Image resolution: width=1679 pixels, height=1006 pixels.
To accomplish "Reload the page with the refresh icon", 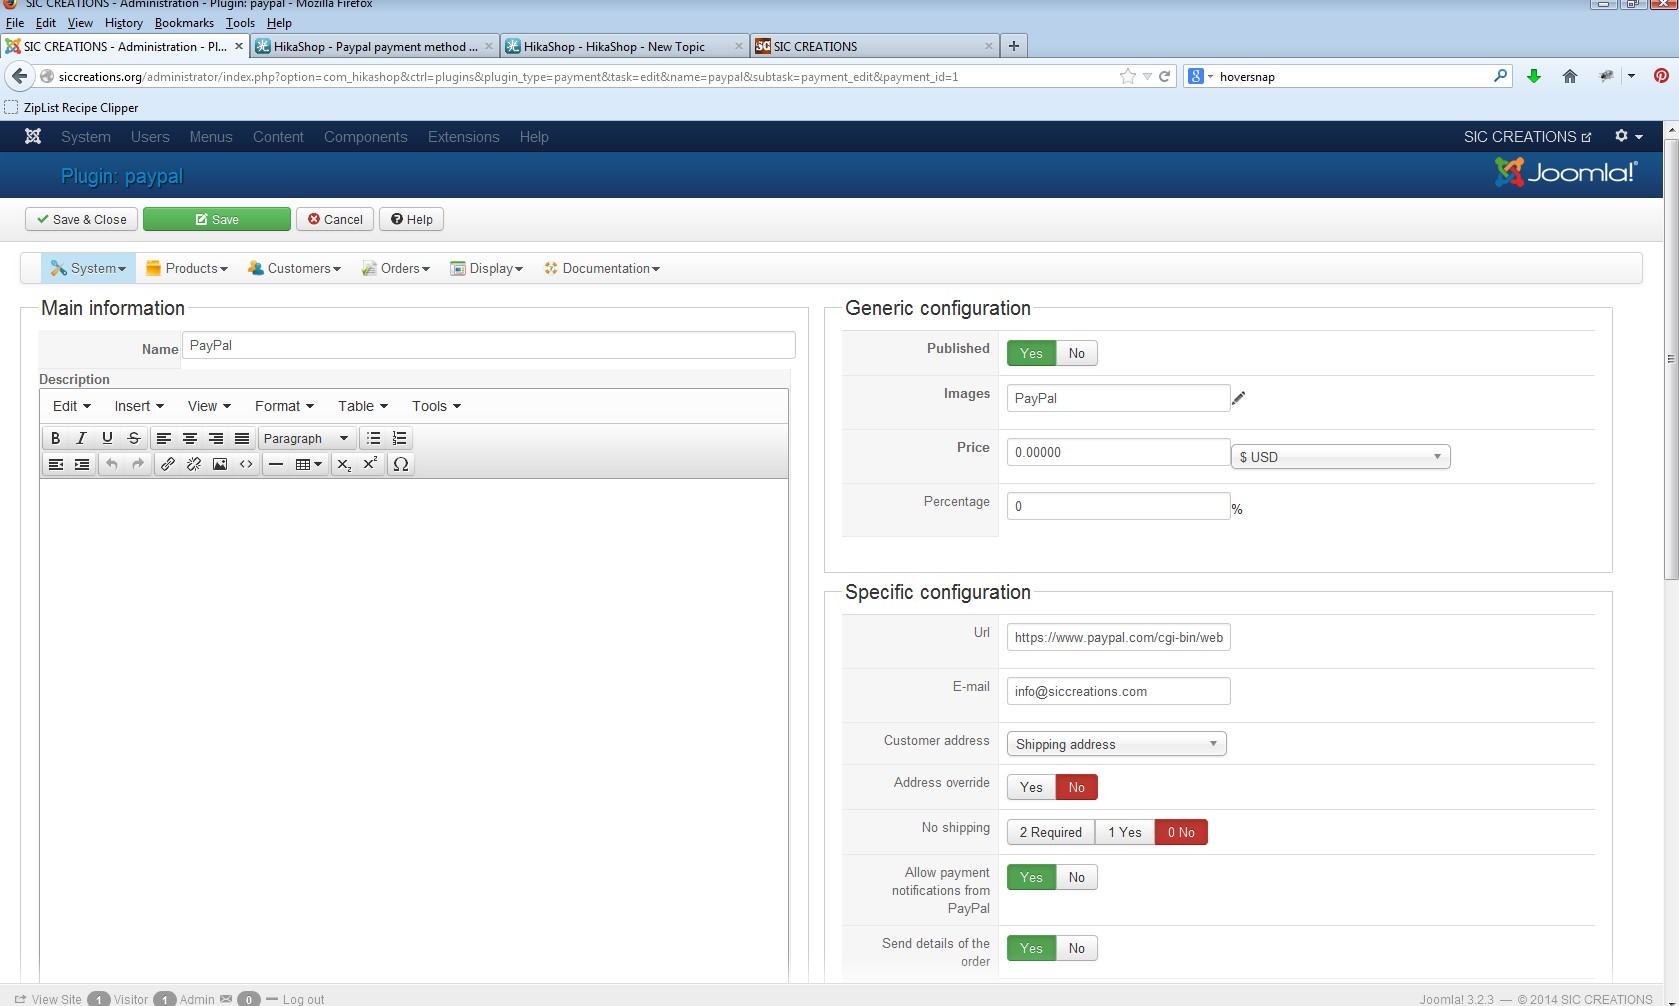I will 1164,76.
